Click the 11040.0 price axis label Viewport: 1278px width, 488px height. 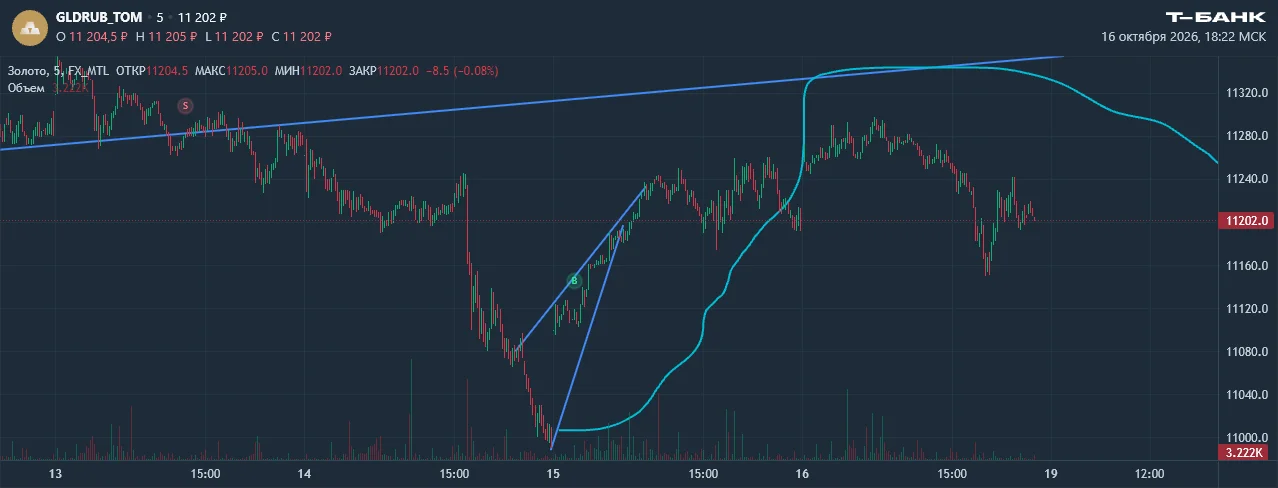[x=1248, y=395]
